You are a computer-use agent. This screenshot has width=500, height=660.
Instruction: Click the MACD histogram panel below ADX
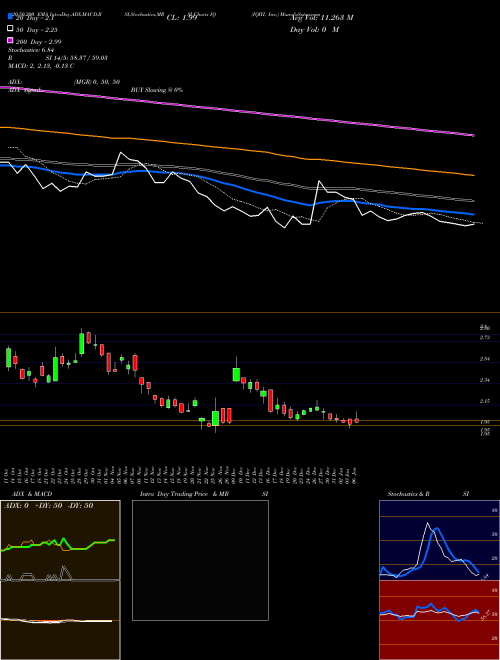pyautogui.click(x=60, y=620)
